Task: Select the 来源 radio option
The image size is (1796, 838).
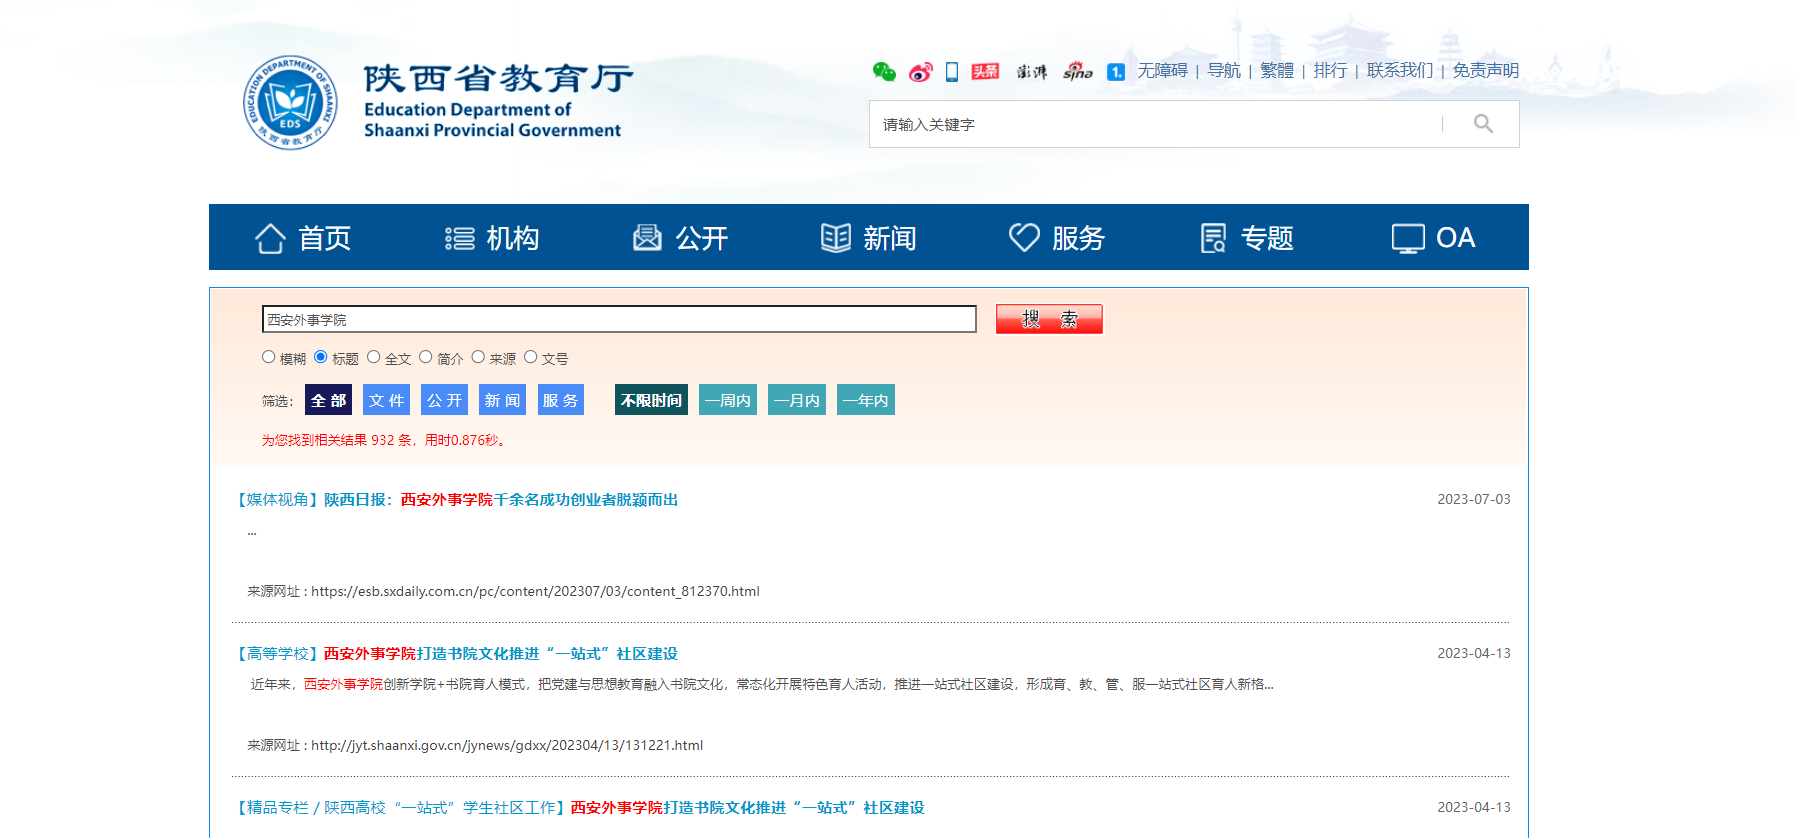Action: click(478, 357)
